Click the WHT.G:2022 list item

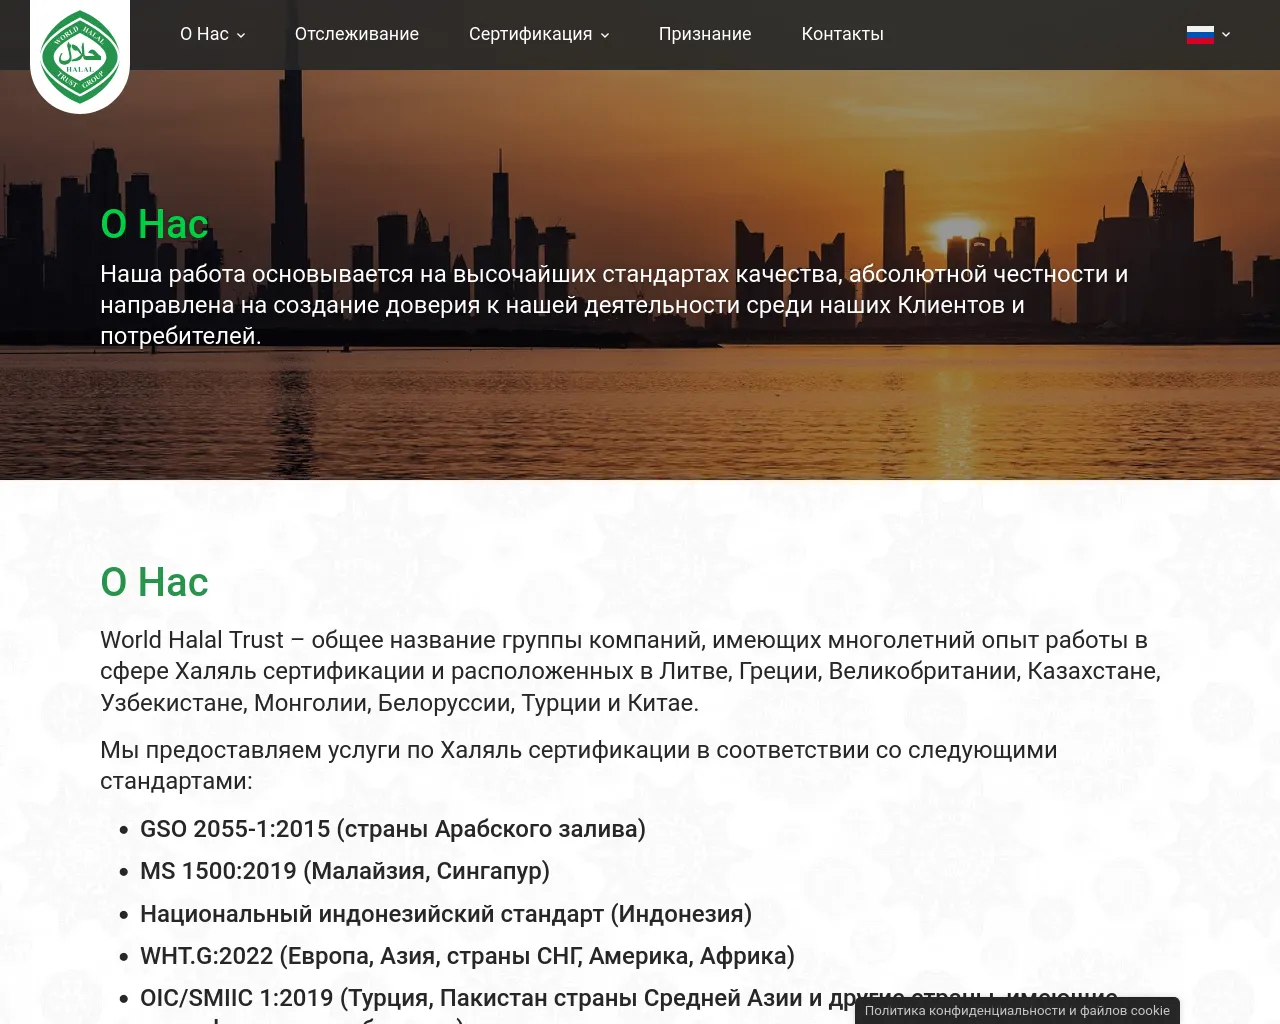tap(467, 956)
